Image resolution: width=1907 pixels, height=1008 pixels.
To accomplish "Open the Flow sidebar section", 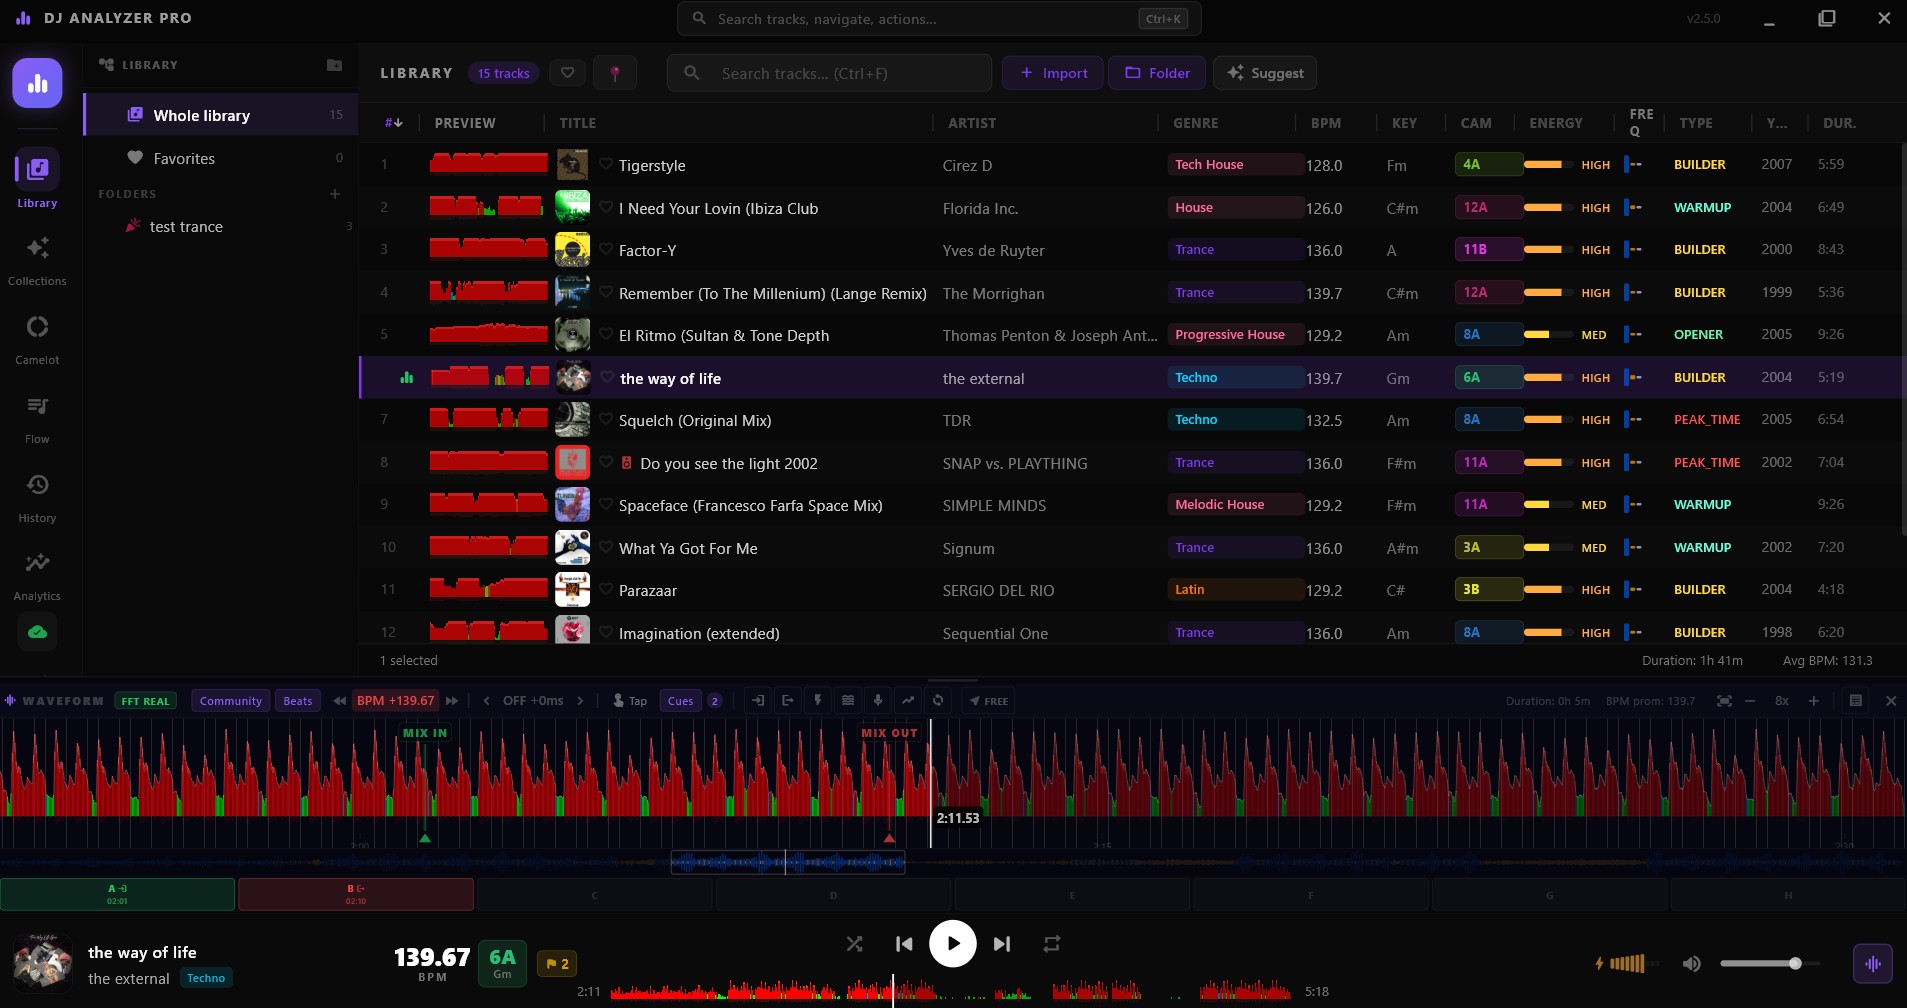I will click(37, 418).
